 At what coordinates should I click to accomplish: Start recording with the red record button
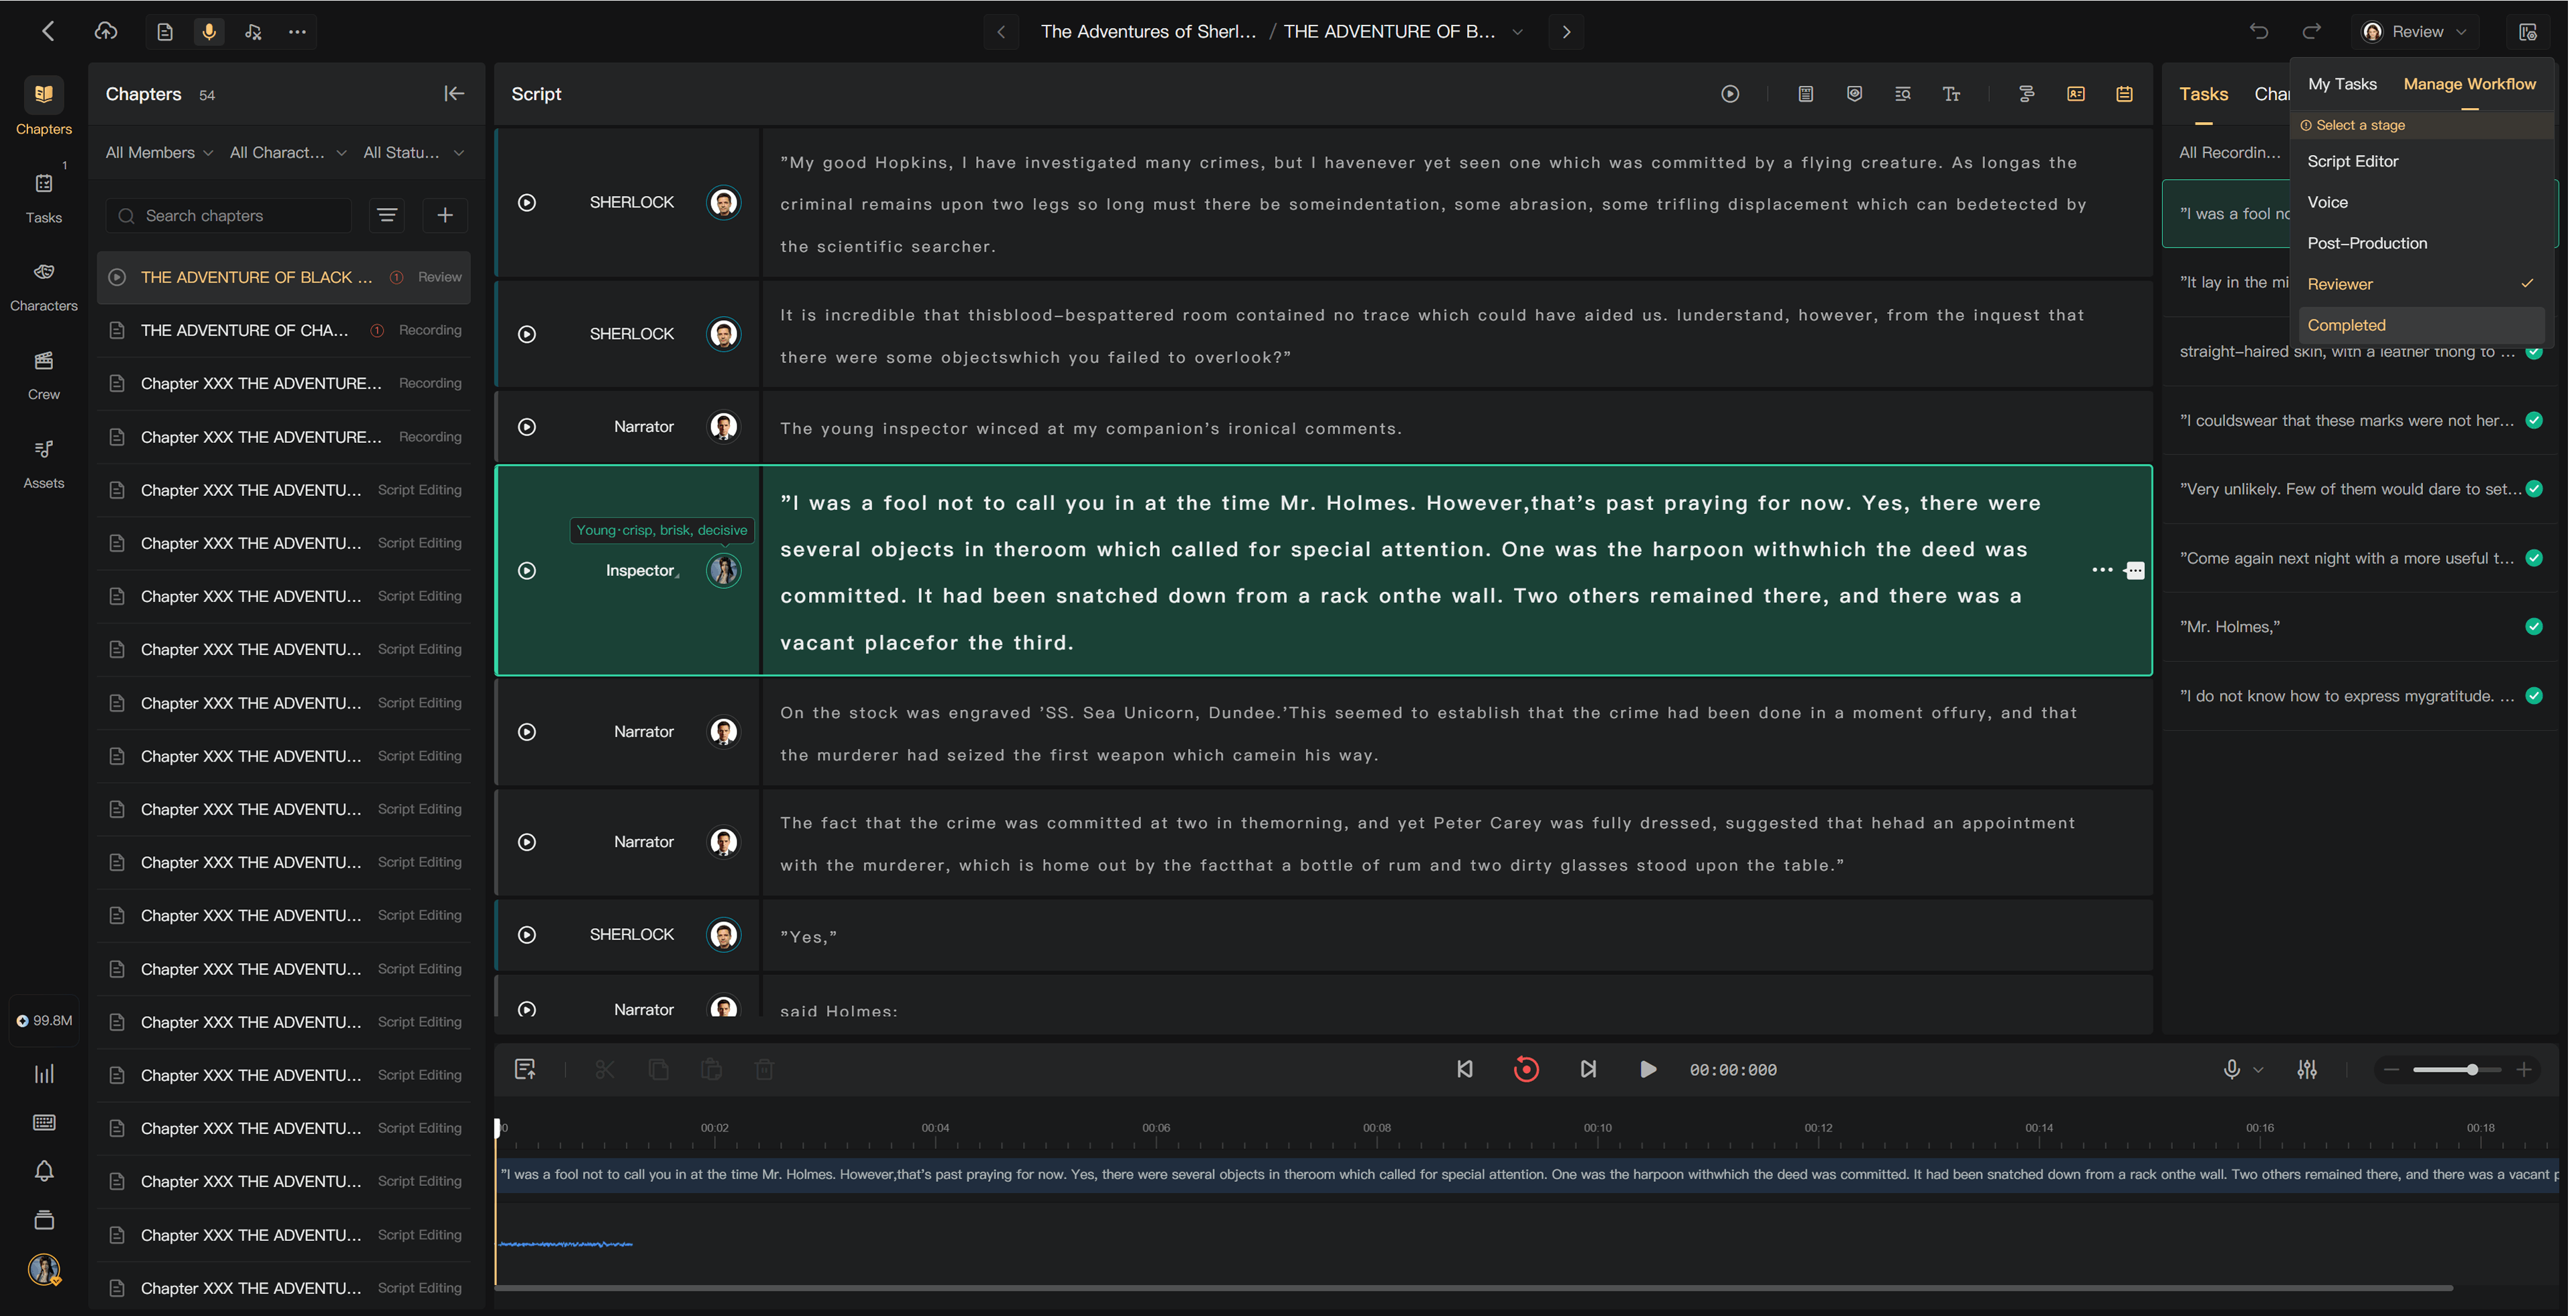1526,1069
